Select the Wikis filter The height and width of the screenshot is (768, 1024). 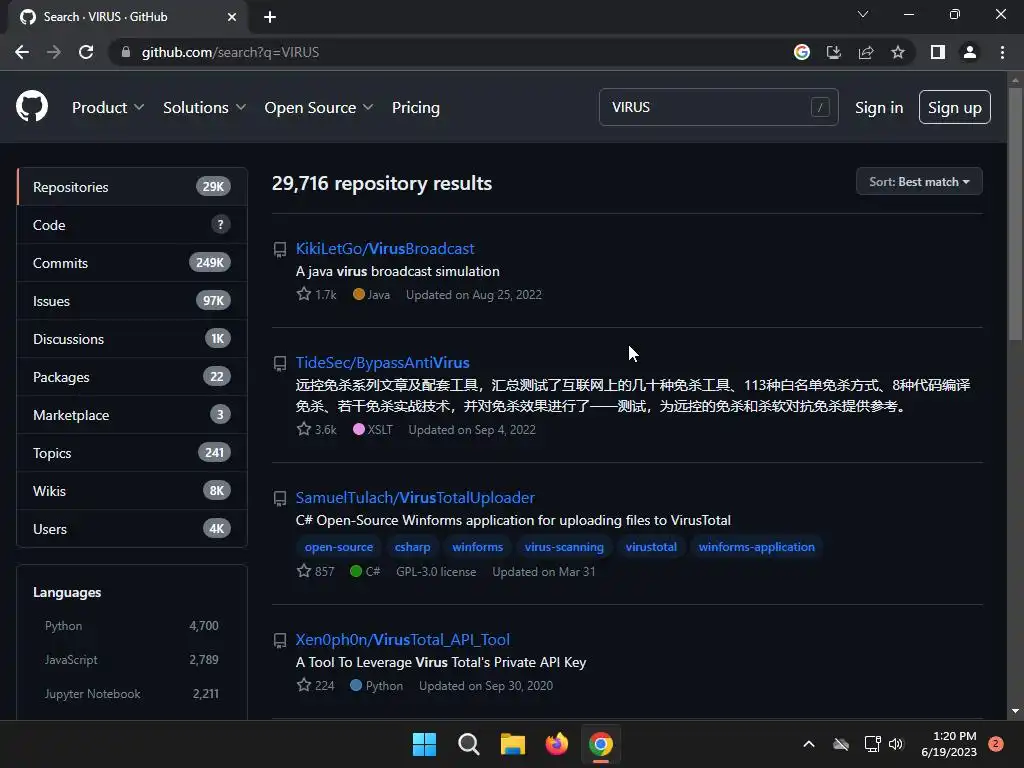point(132,490)
